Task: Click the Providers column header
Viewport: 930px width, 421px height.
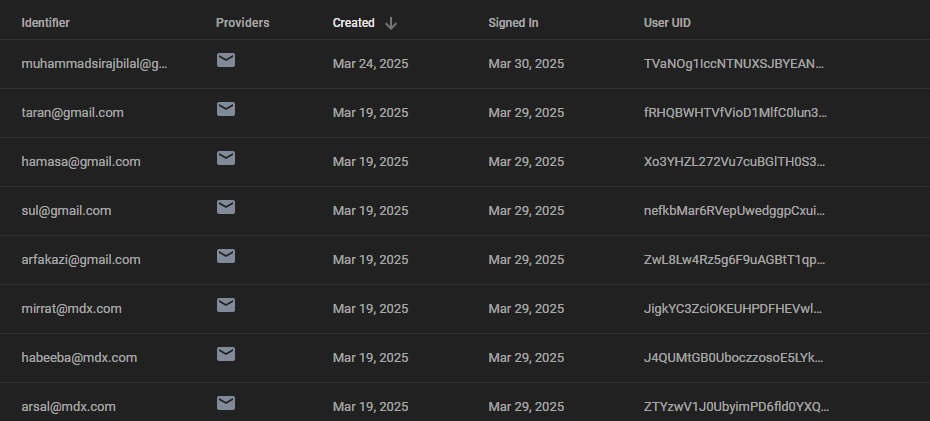Action: coord(242,23)
